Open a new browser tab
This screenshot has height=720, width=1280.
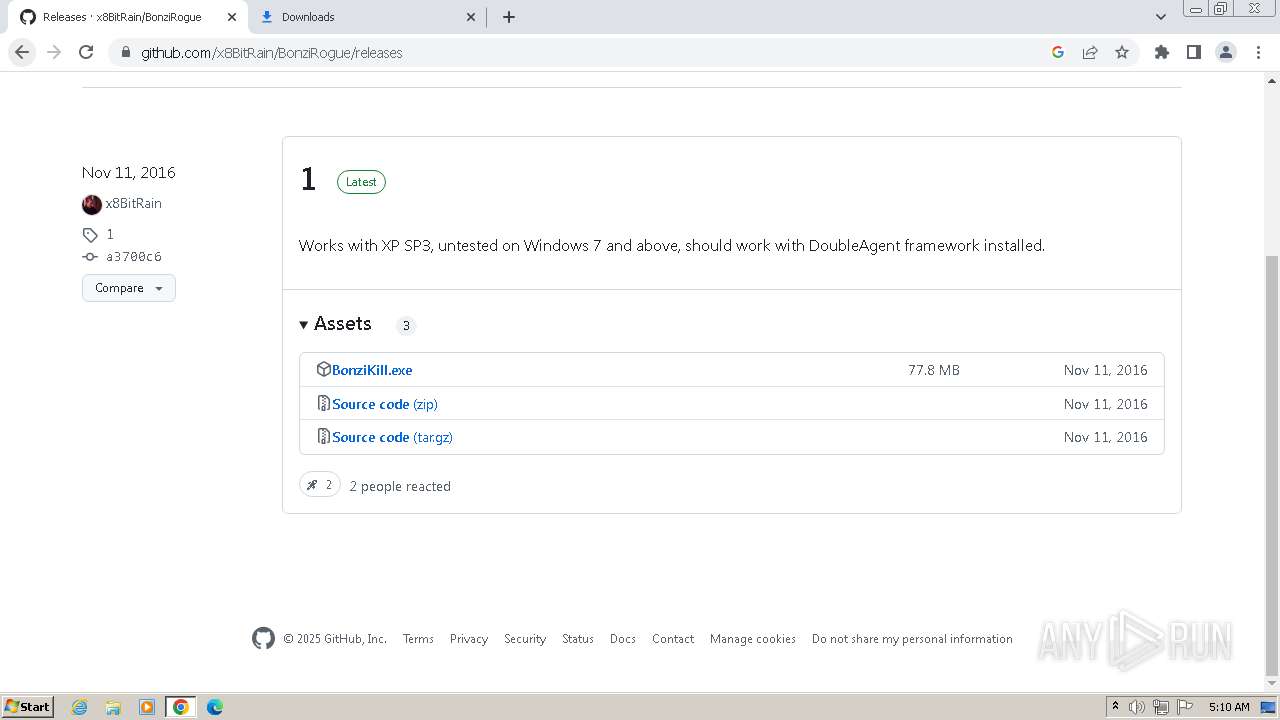pos(509,17)
